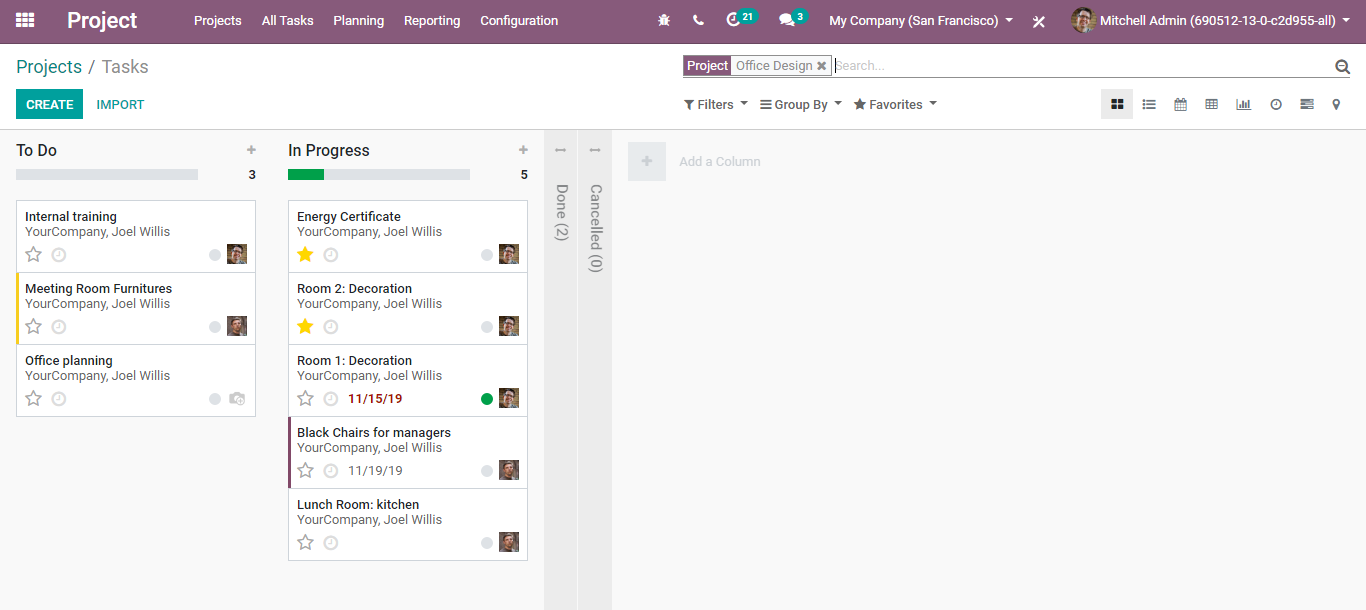
Task: Focus the Search input field
Action: pos(1083,66)
